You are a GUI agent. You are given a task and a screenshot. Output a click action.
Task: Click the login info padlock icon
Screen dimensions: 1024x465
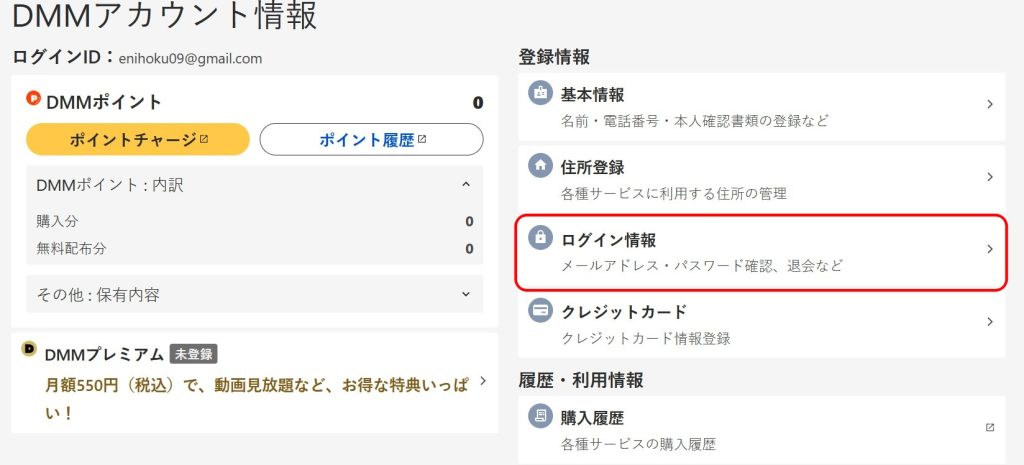tap(540, 238)
